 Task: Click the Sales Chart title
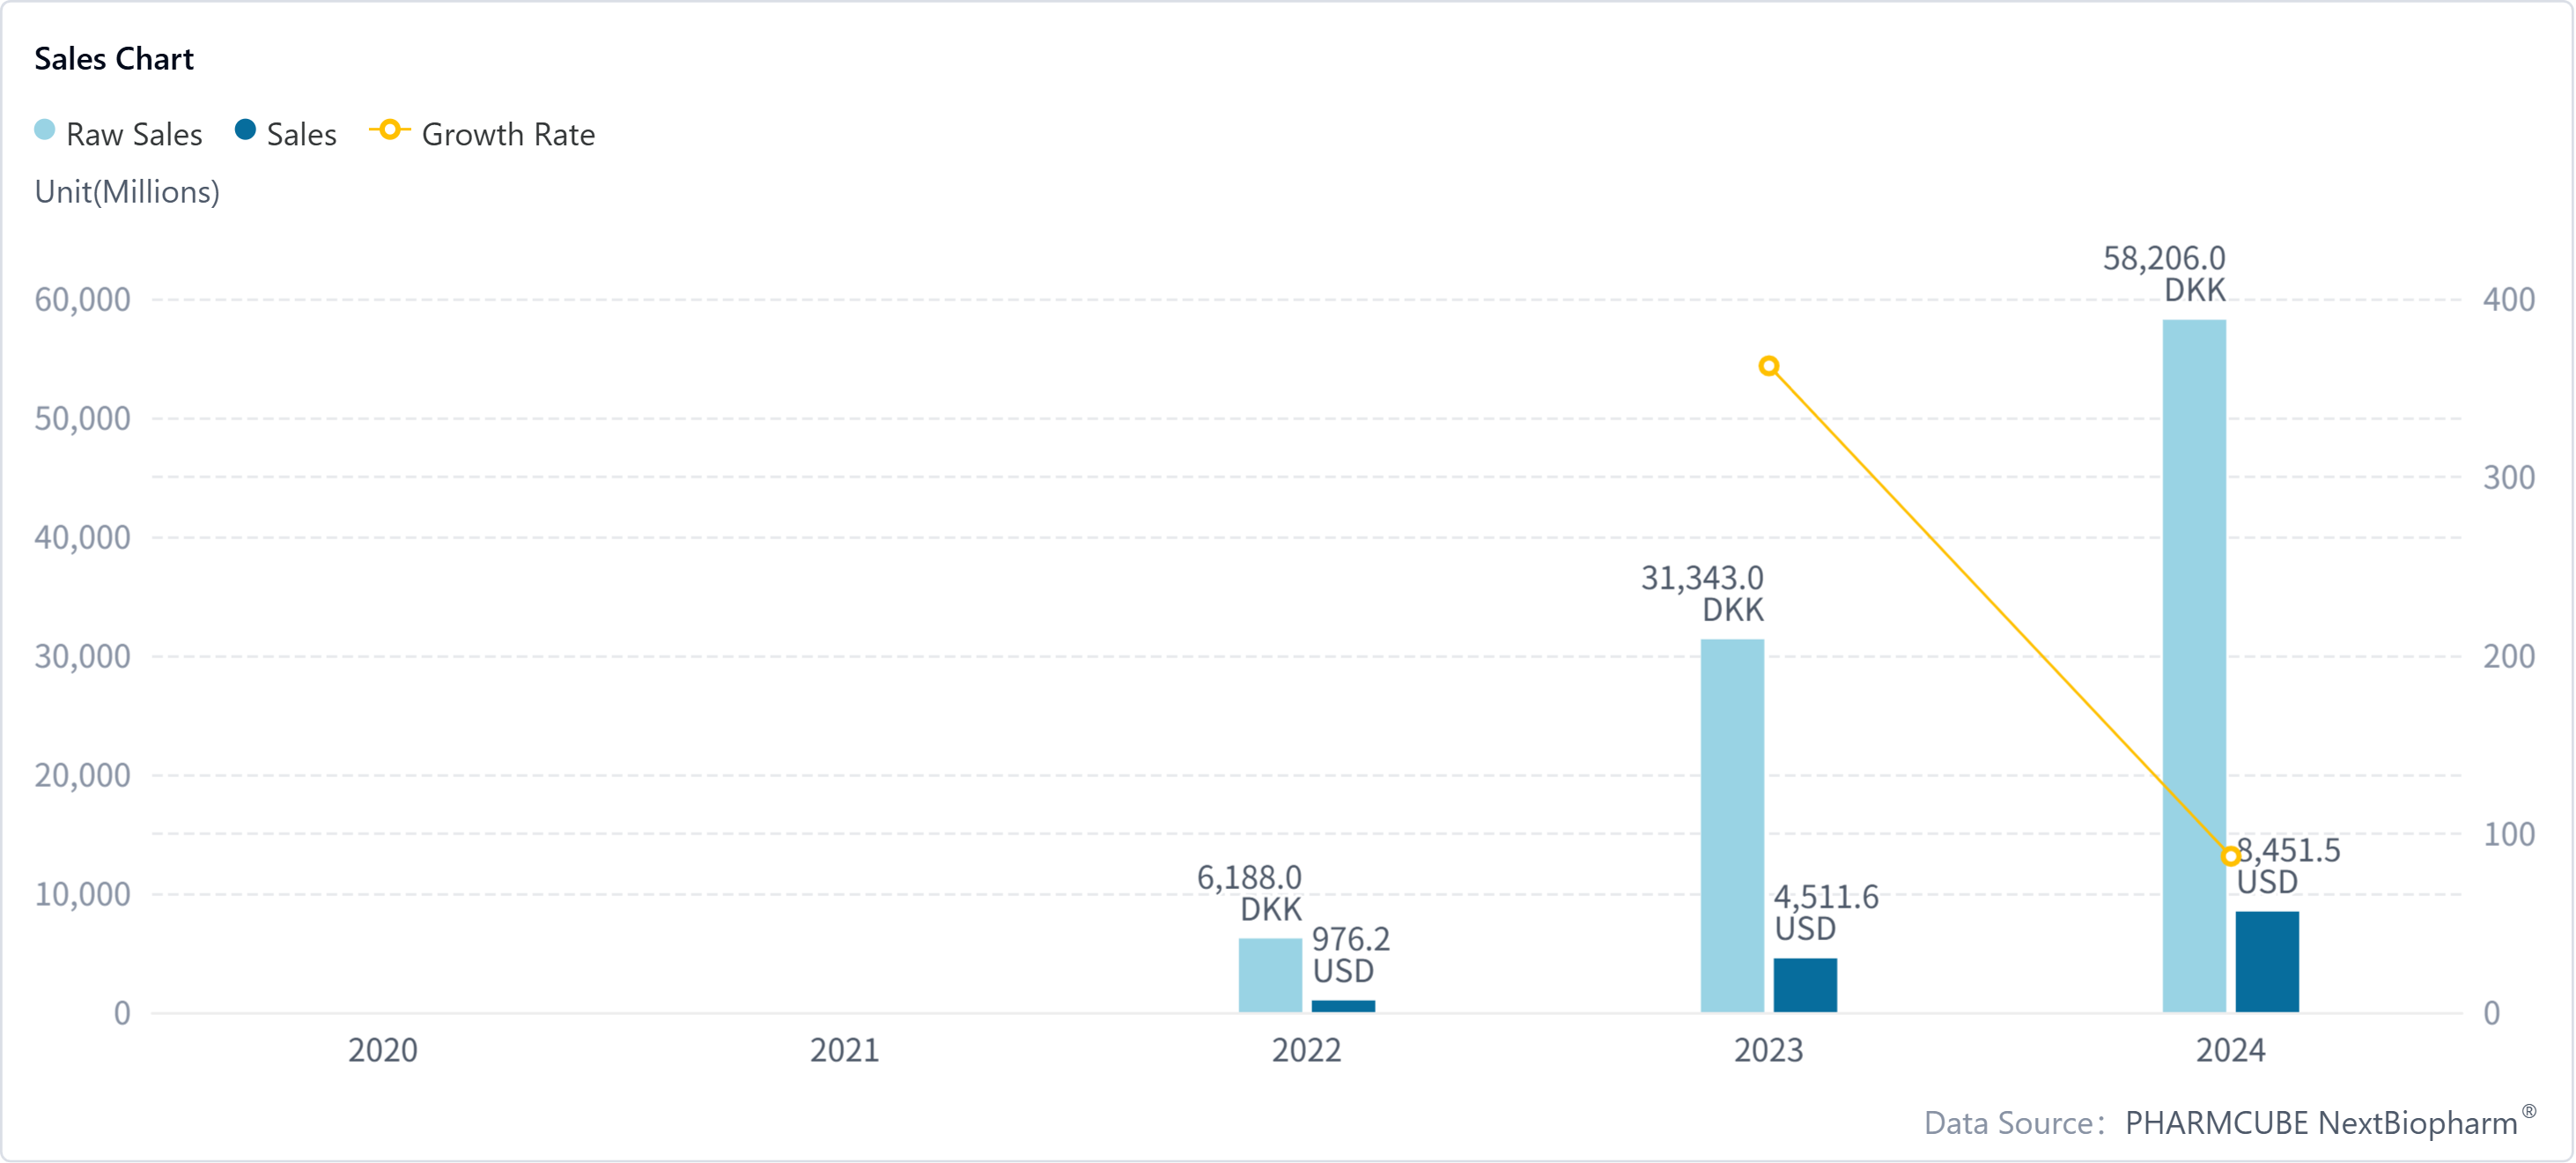tap(114, 59)
